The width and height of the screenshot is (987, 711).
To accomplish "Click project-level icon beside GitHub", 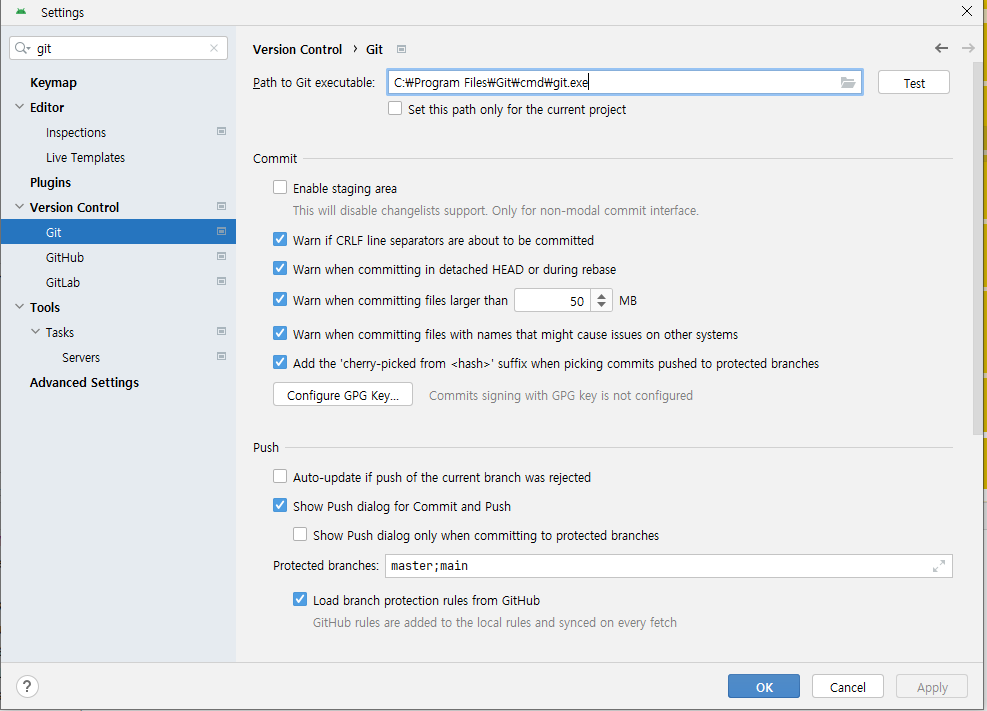I will 222,256.
